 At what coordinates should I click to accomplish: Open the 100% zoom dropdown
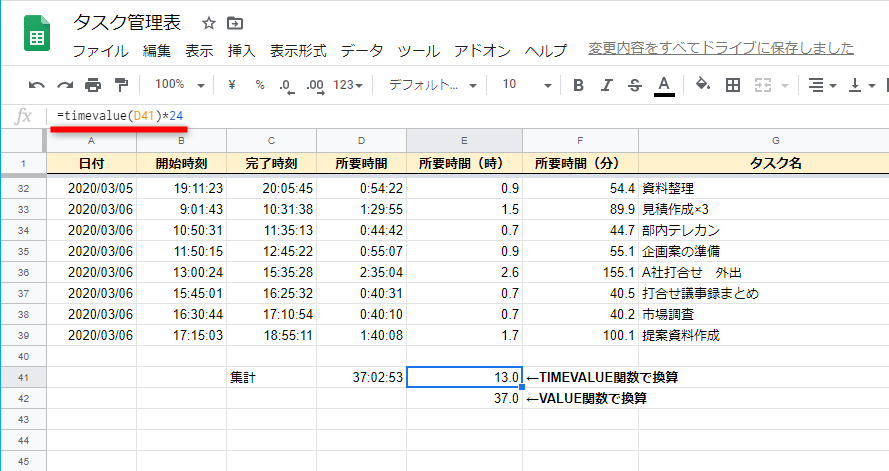180,85
